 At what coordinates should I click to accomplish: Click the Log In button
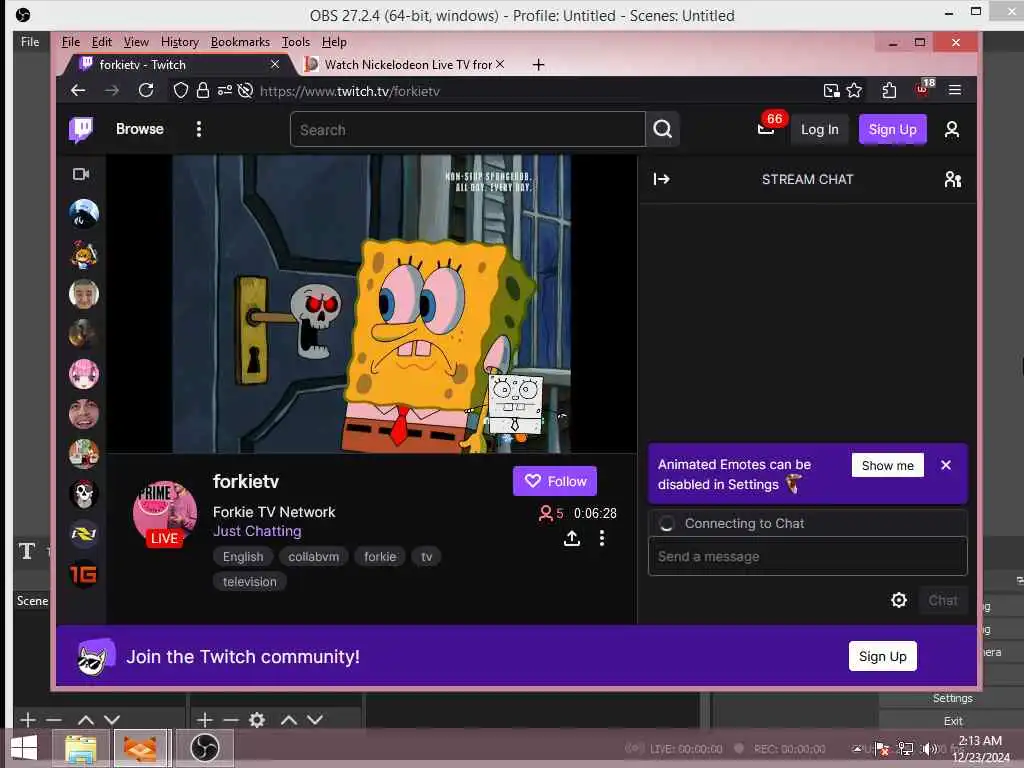820,129
